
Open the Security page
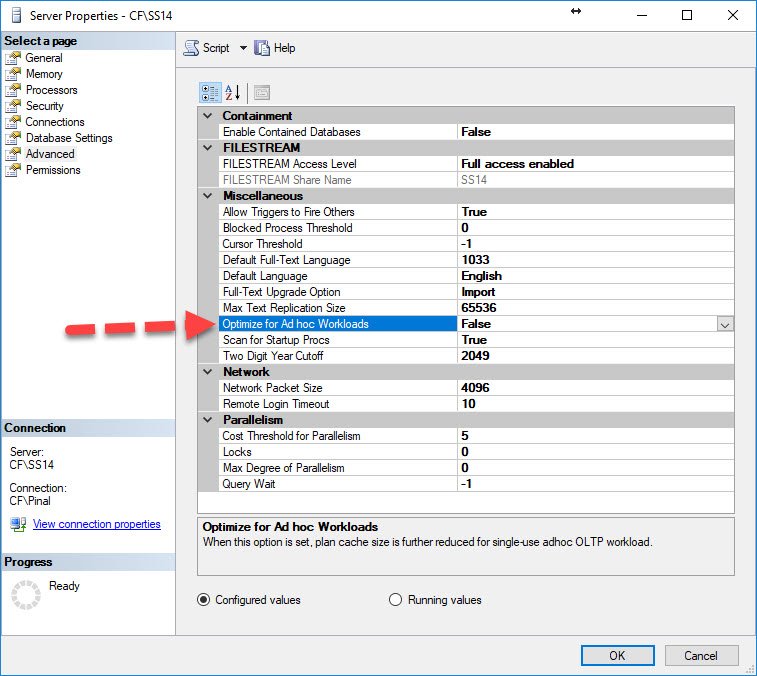point(45,106)
